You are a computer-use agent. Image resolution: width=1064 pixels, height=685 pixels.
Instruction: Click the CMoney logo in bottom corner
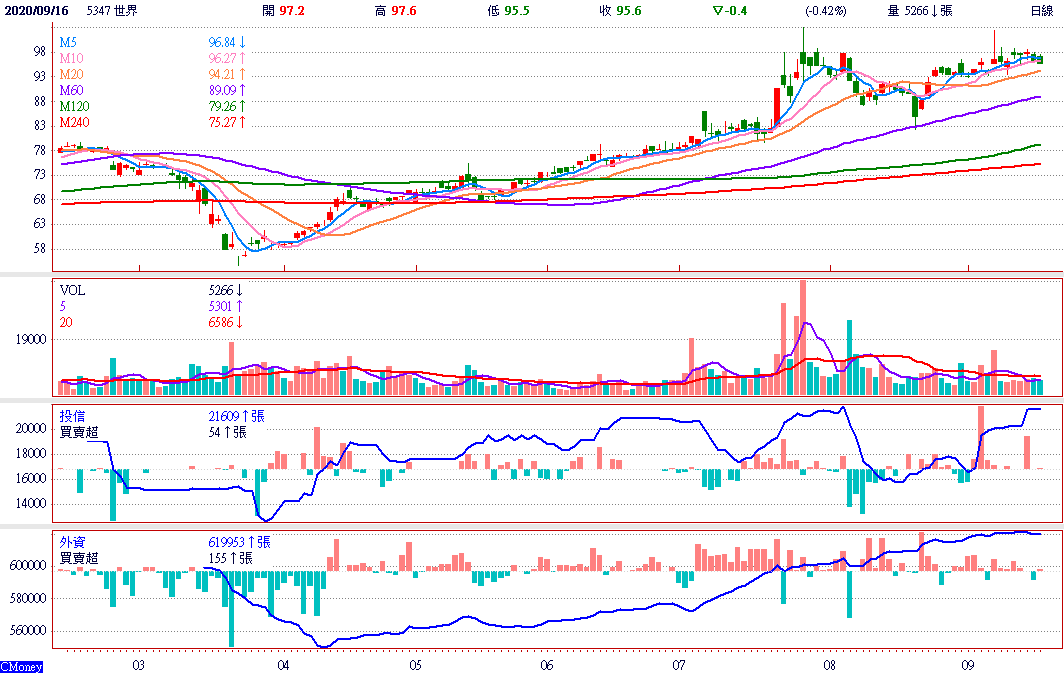(x=21, y=667)
